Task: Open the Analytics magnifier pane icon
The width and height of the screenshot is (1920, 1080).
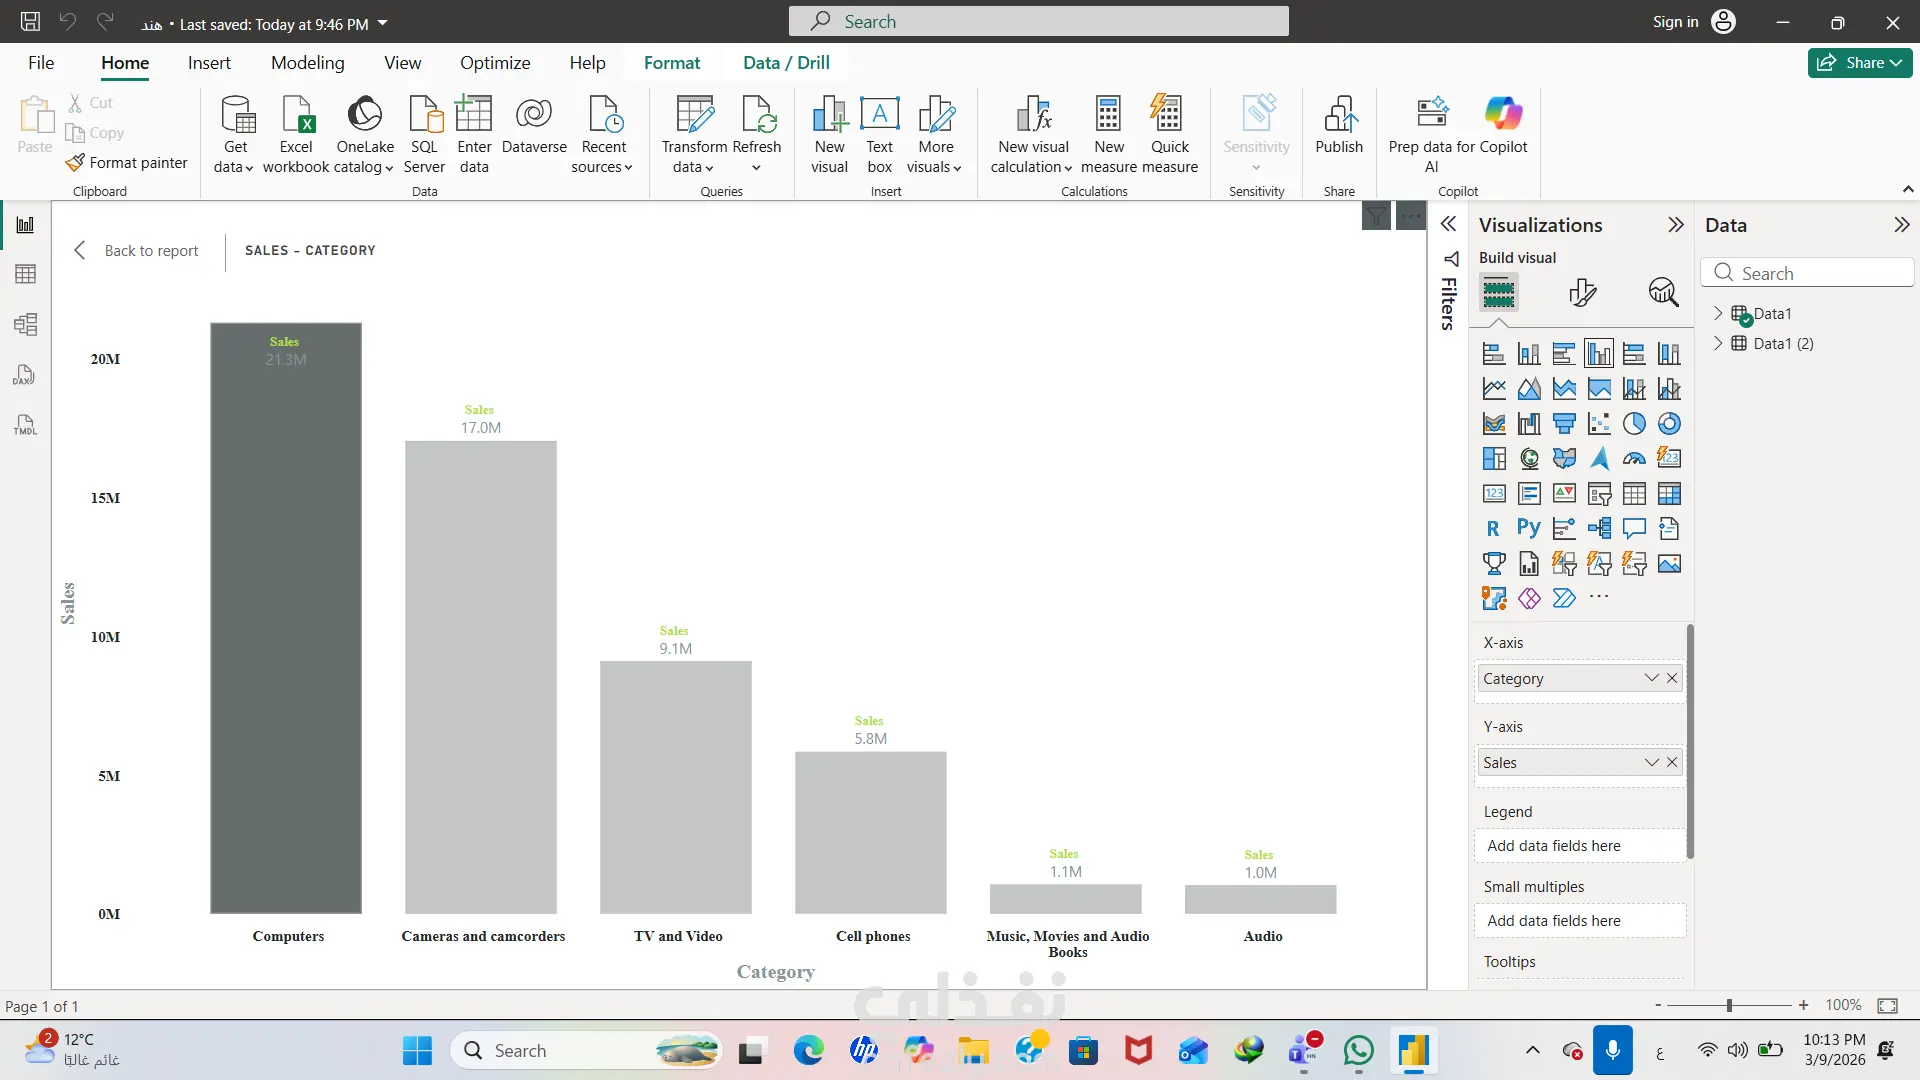Action: tap(1663, 292)
